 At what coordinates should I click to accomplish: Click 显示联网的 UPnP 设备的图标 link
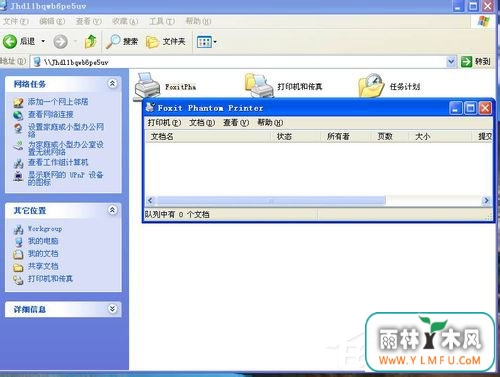(x=65, y=178)
